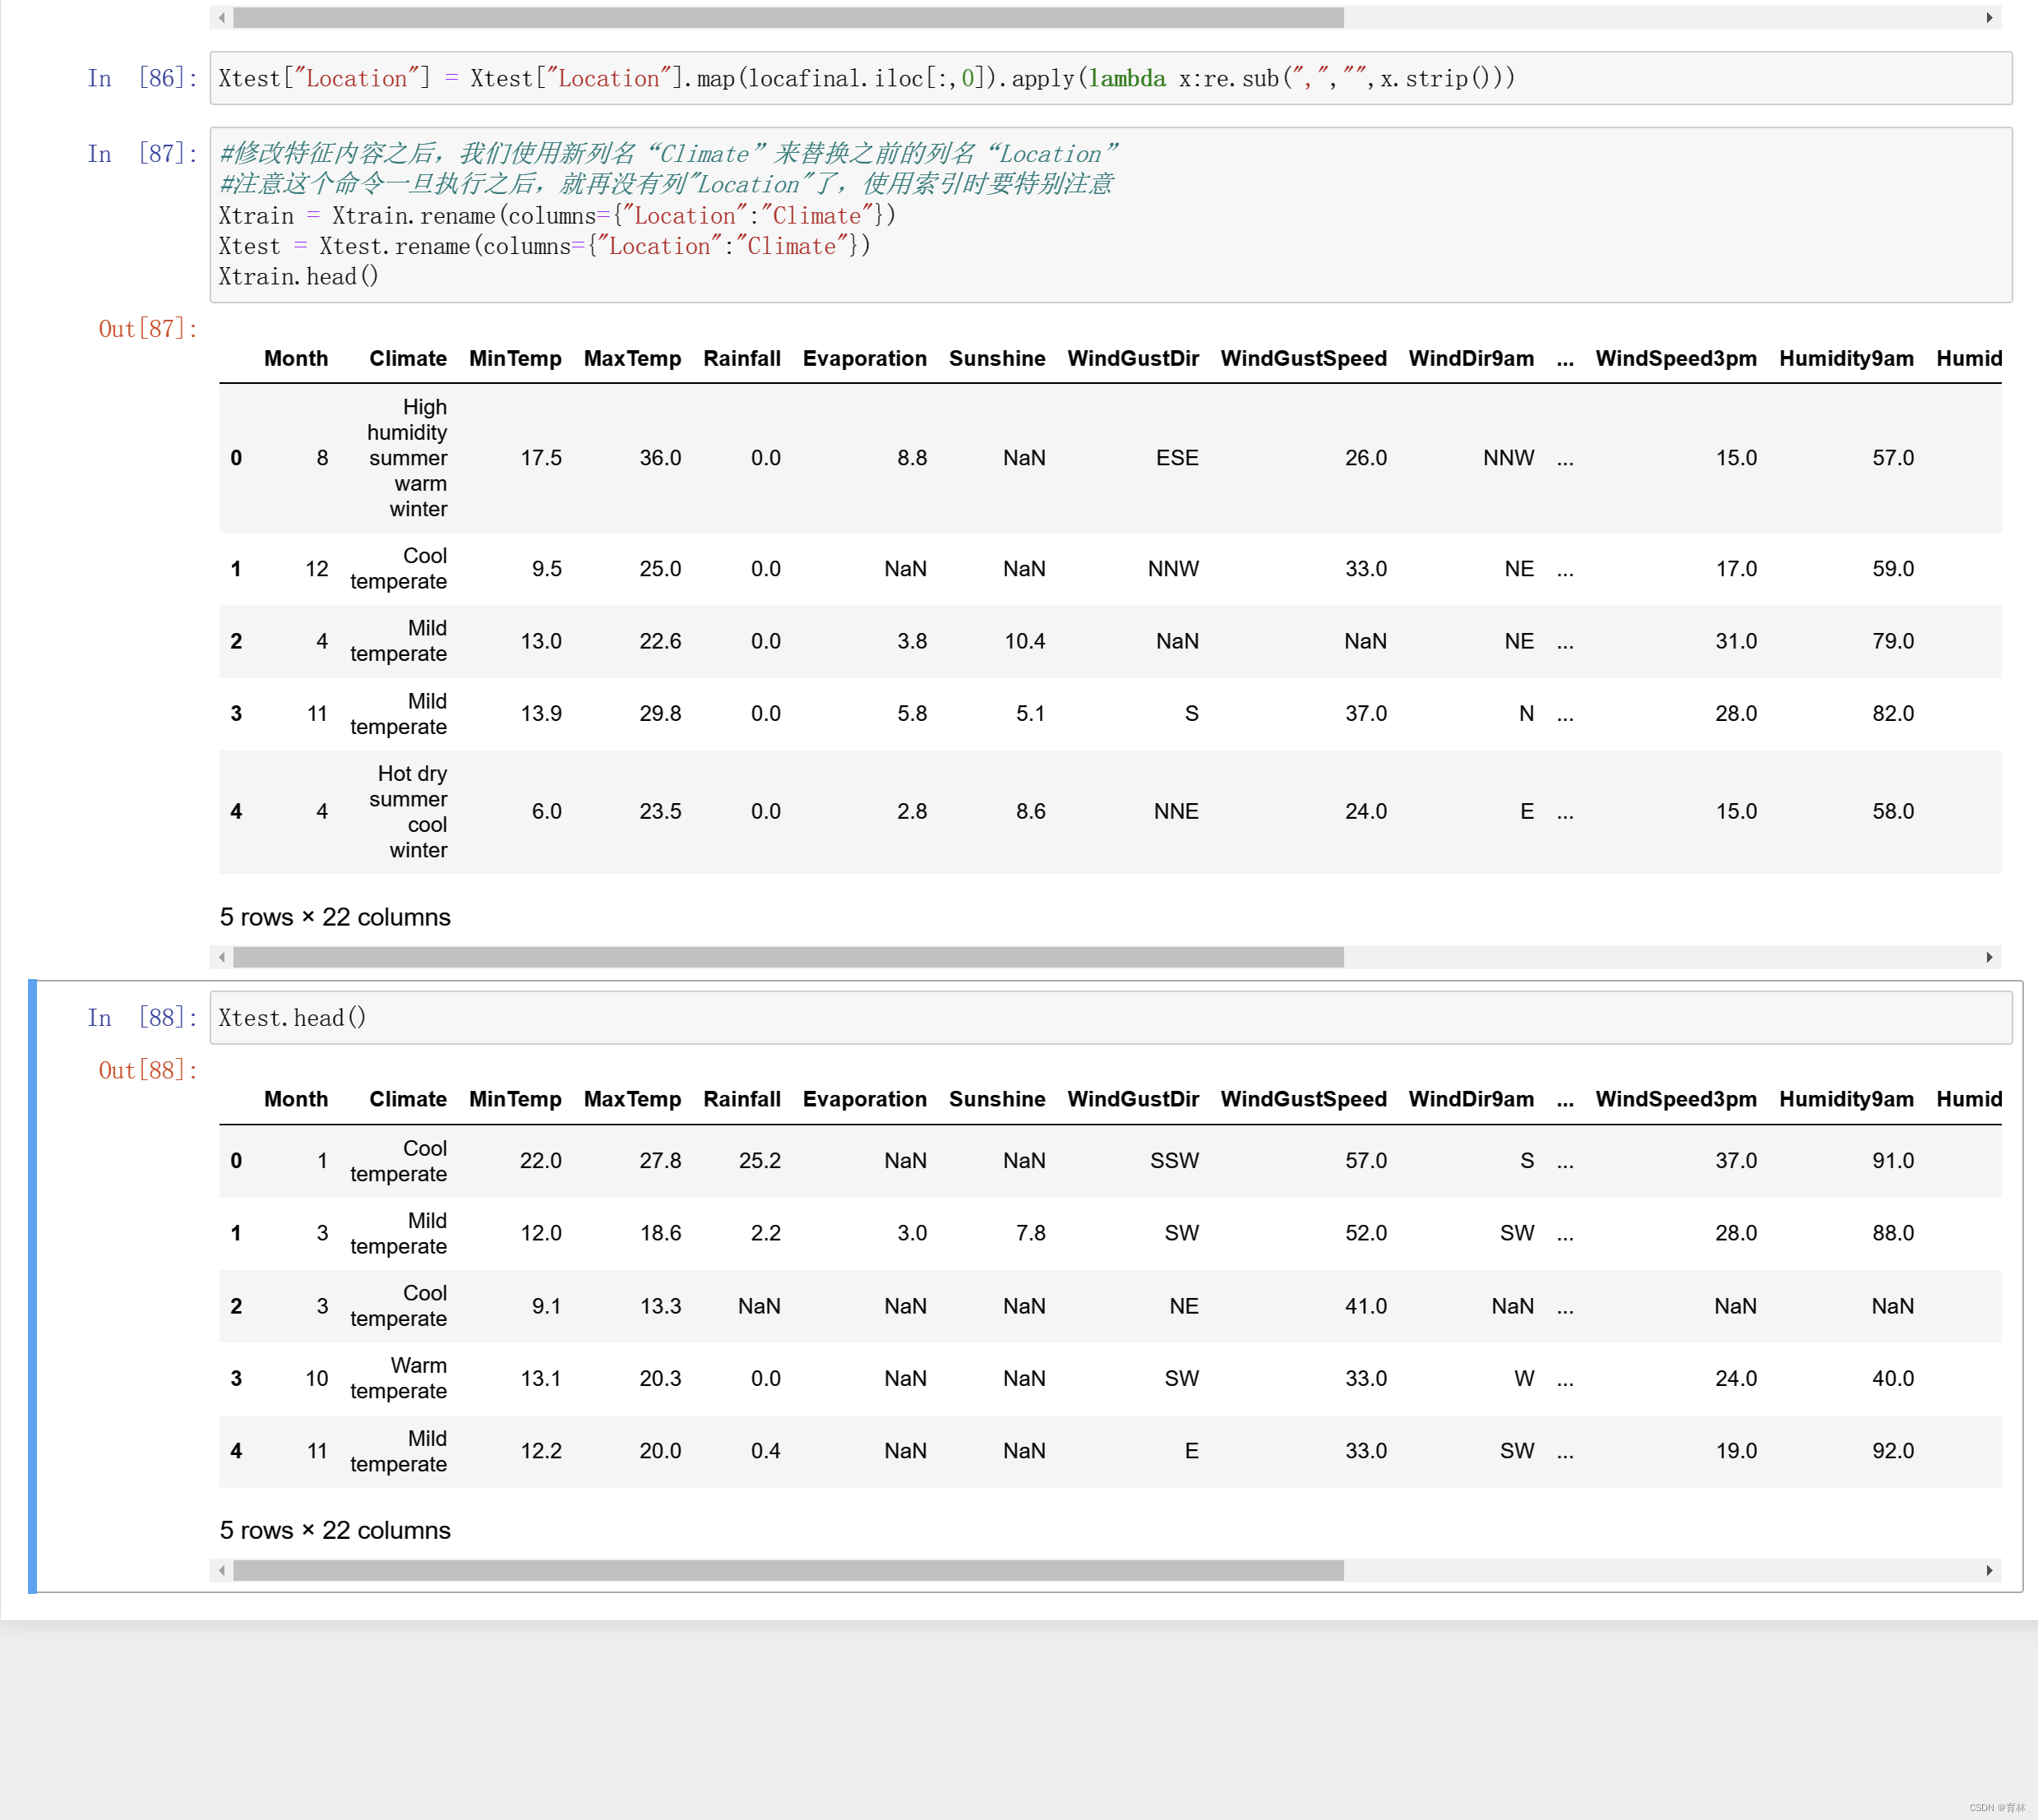Click into code cell In [86]
Viewport: 2038px width, 1820px height.
pos(1110,78)
